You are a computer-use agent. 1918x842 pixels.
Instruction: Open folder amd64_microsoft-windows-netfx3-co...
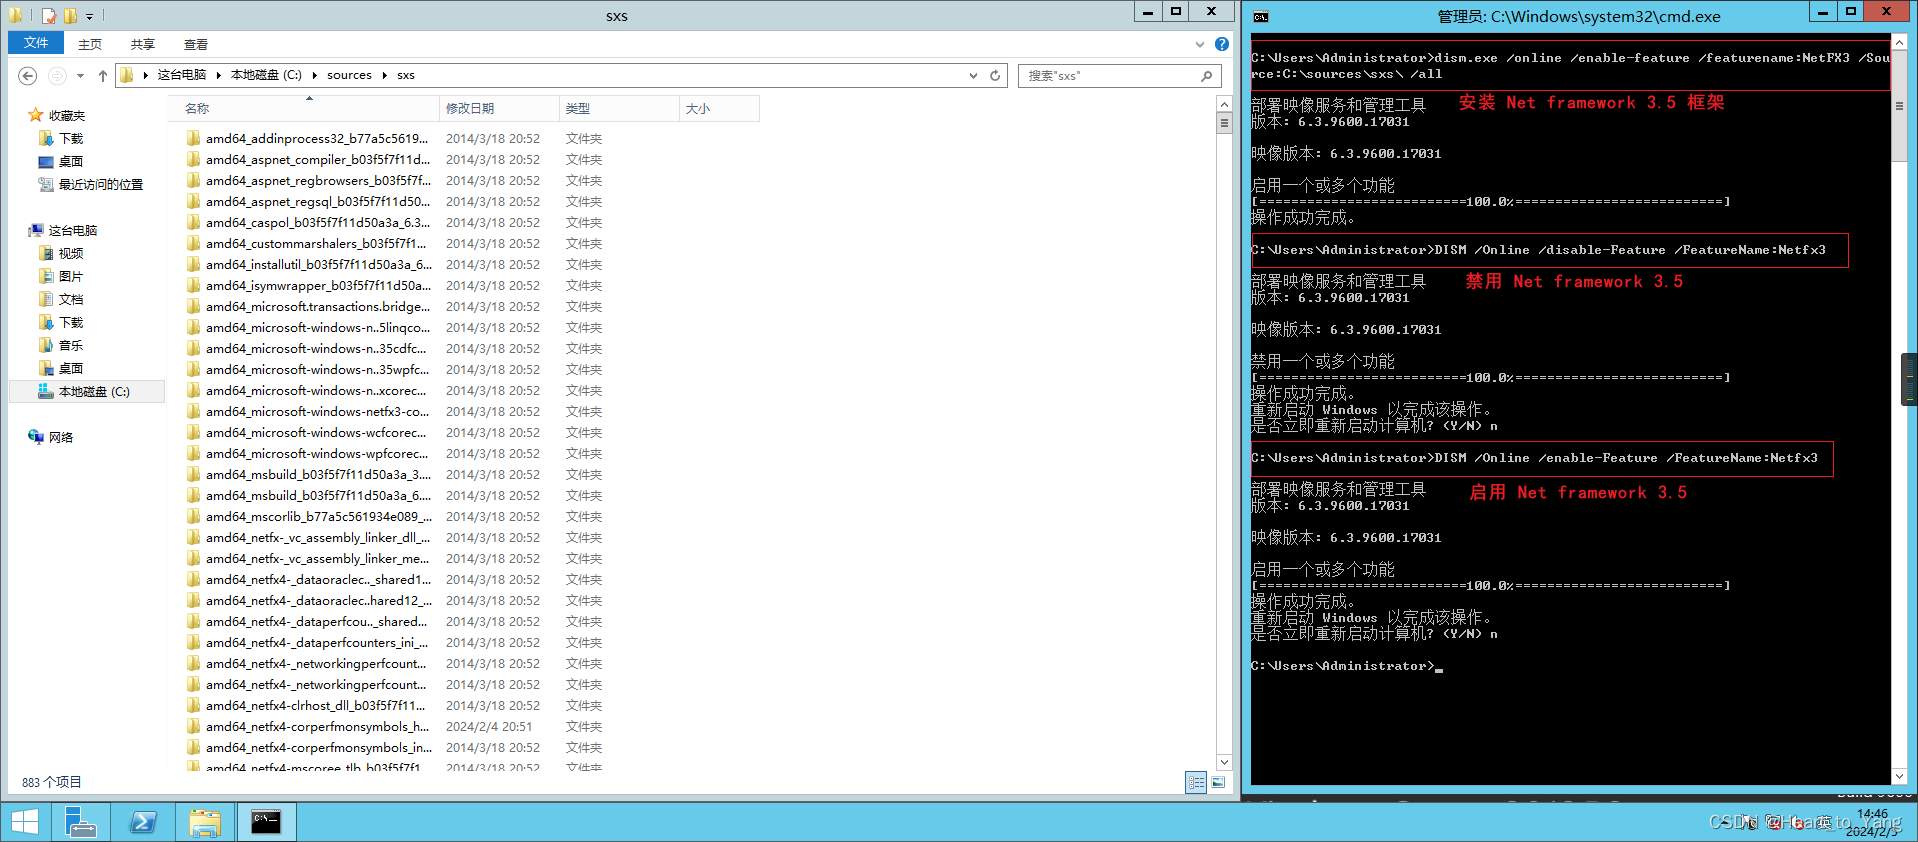point(317,412)
